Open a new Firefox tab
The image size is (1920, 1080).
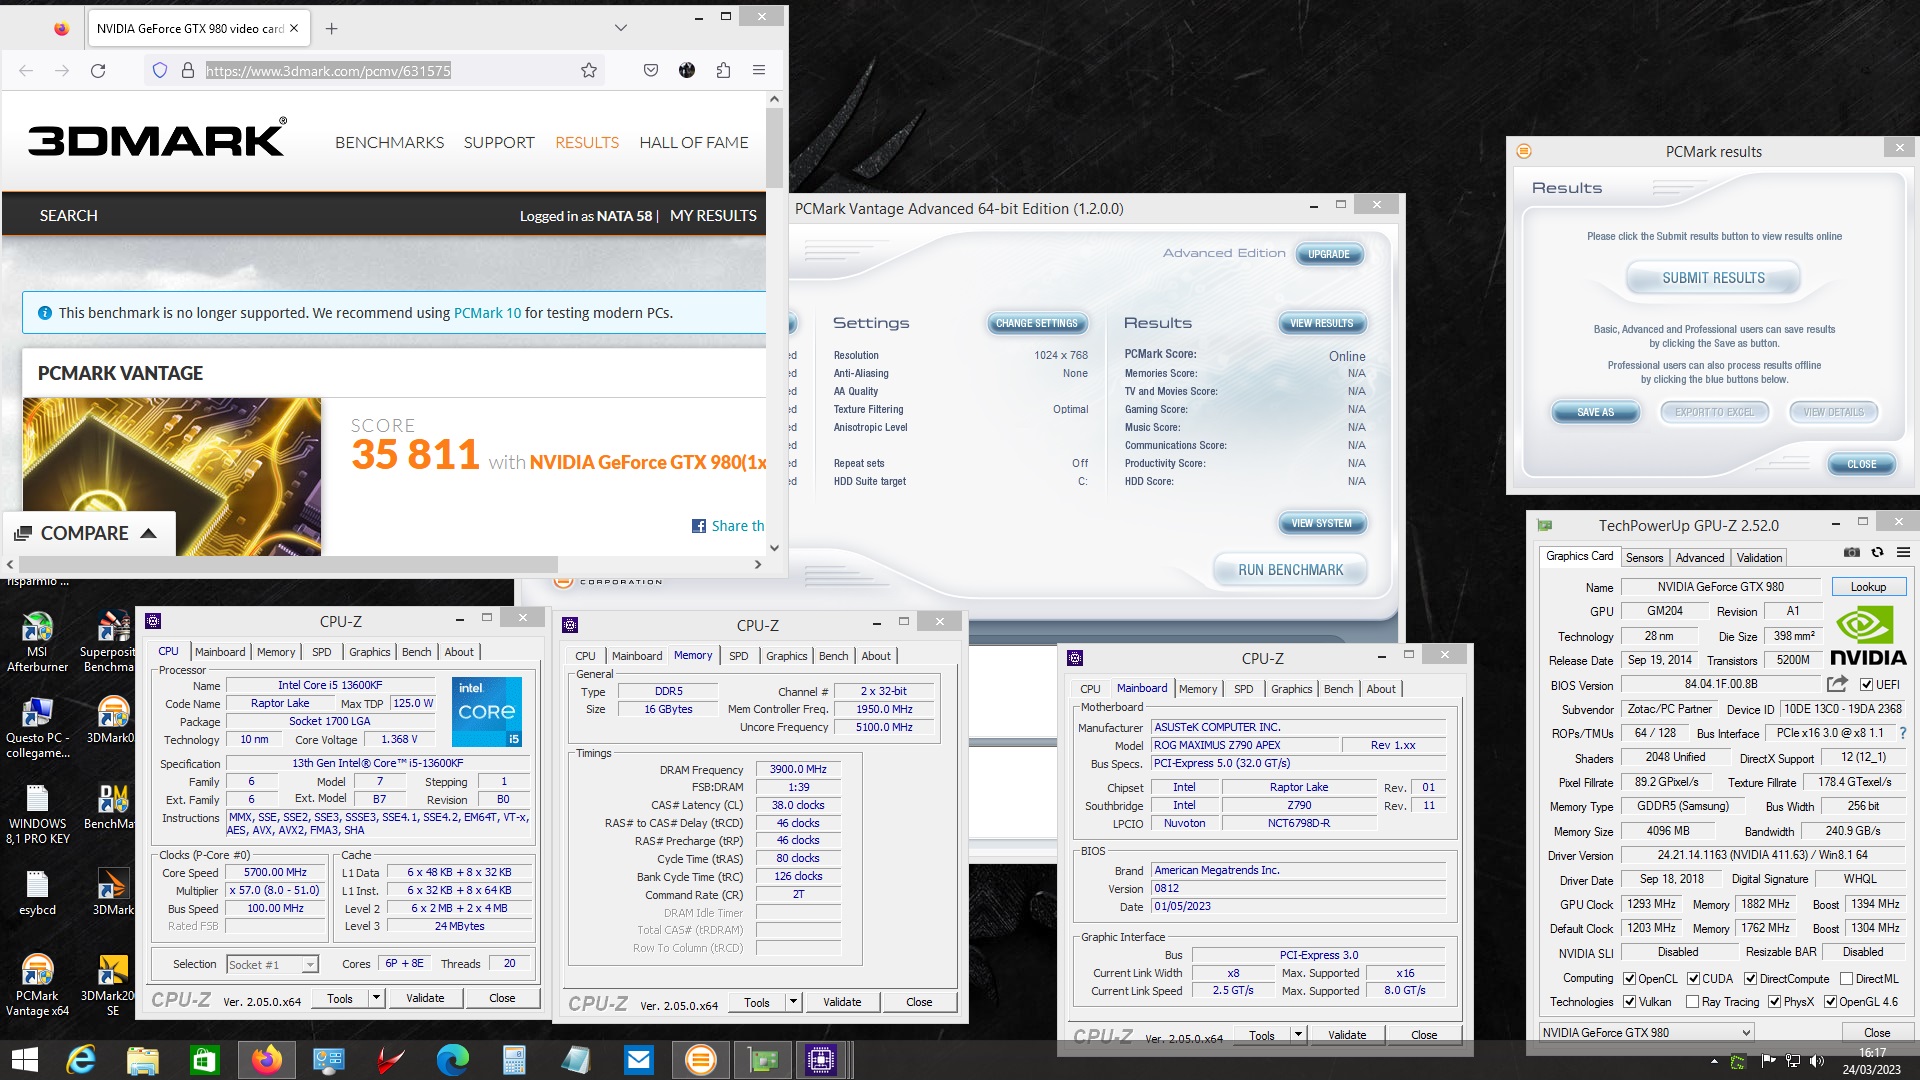tap(332, 28)
